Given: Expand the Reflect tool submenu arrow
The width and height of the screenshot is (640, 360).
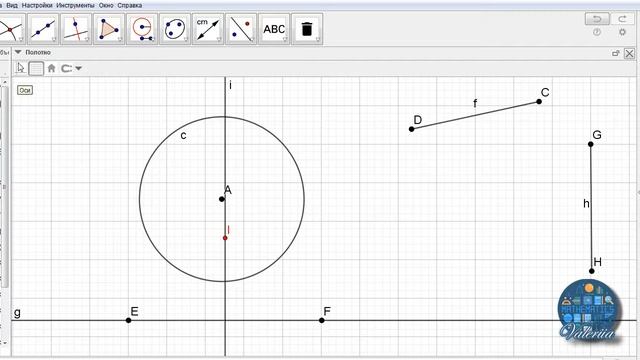Looking at the screenshot, I should (x=252, y=39).
